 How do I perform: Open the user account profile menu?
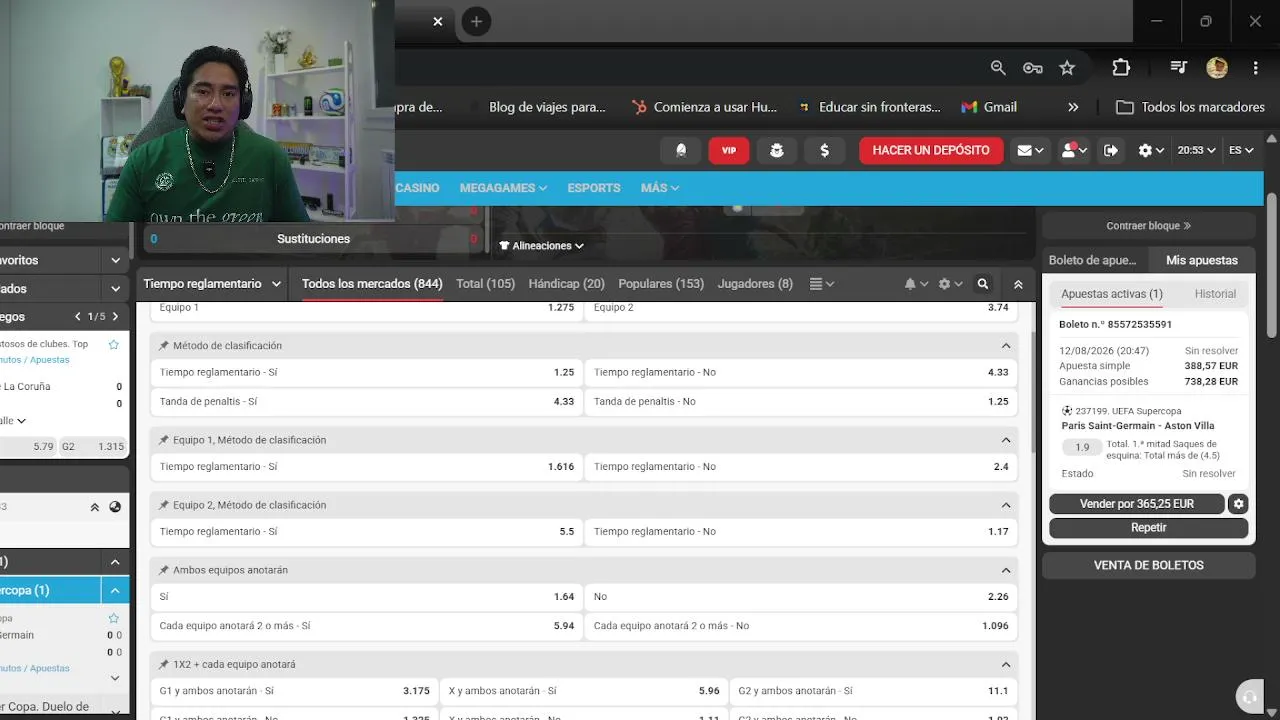[x=1074, y=150]
